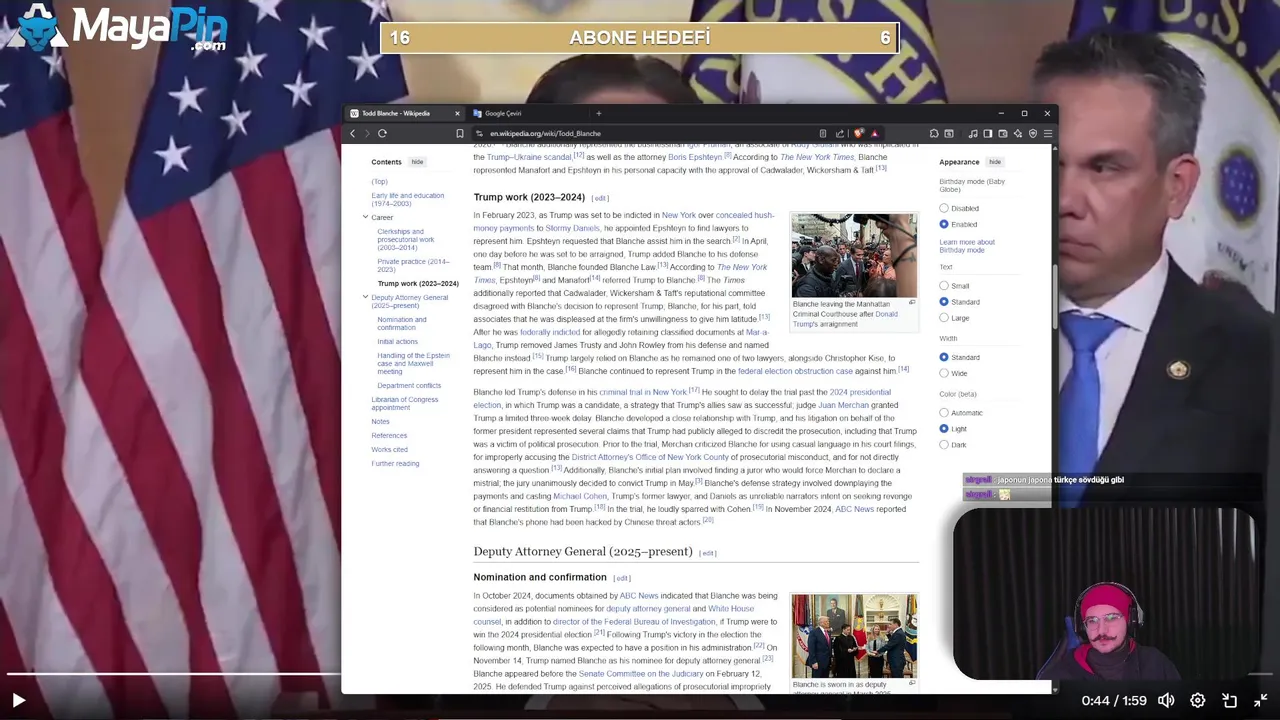This screenshot has height=720, width=1280.
Task: Go to Early life and education section
Action: (x=408, y=199)
